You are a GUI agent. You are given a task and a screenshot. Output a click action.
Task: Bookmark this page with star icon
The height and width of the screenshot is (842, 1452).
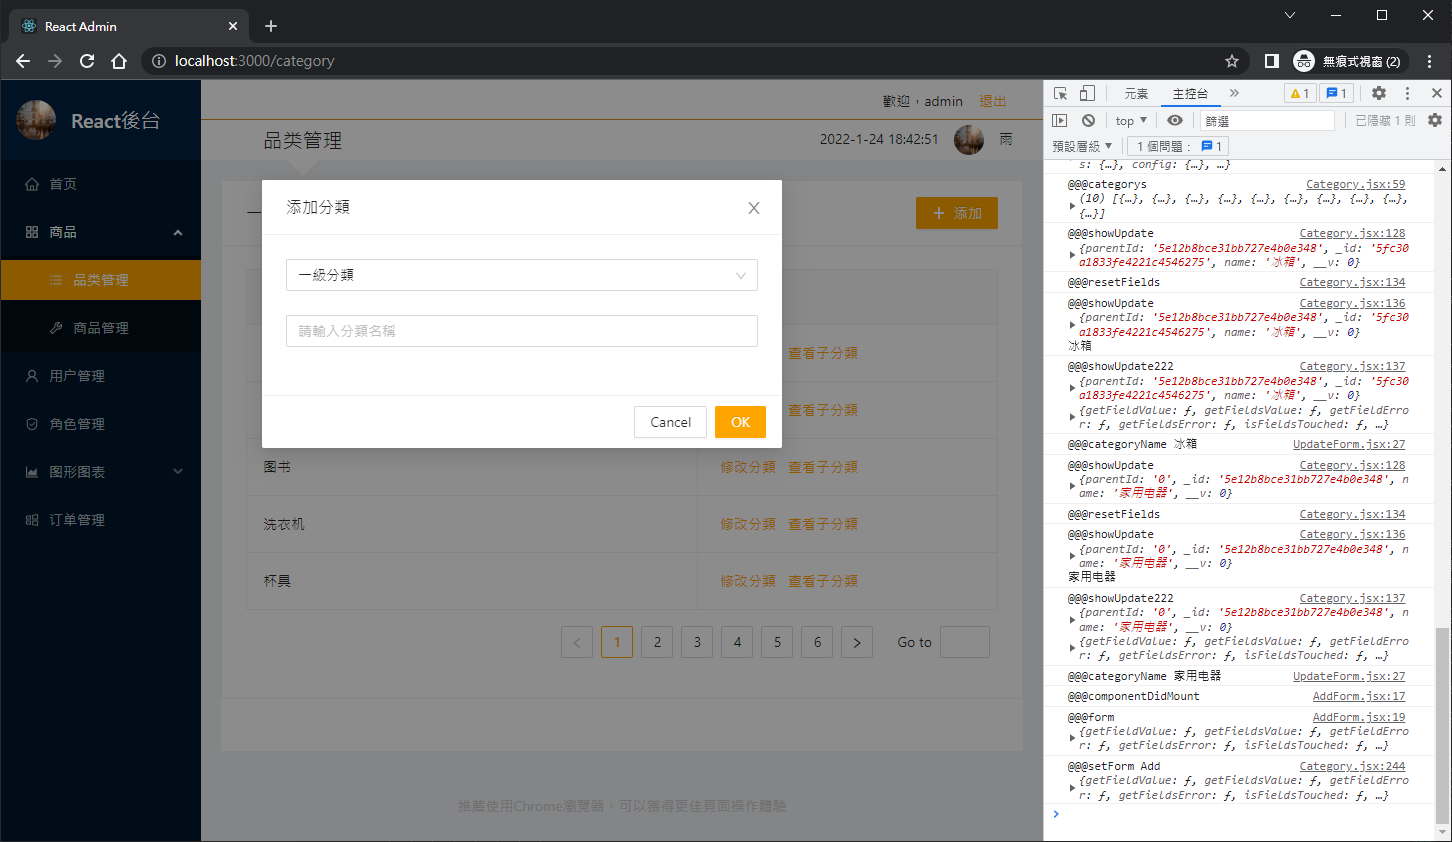pyautogui.click(x=1232, y=61)
